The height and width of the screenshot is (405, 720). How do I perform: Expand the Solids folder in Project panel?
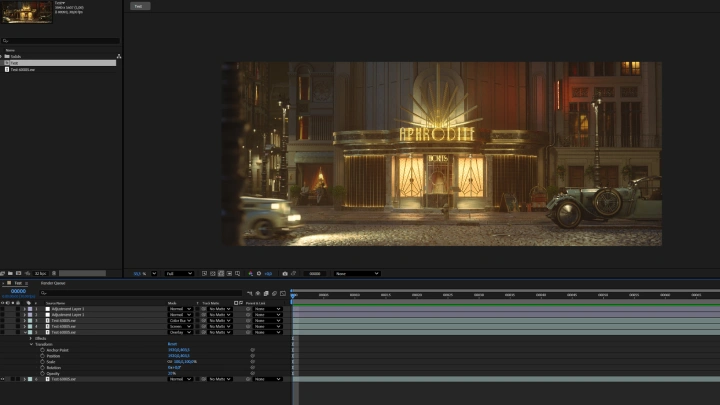pyautogui.click(x=3, y=56)
